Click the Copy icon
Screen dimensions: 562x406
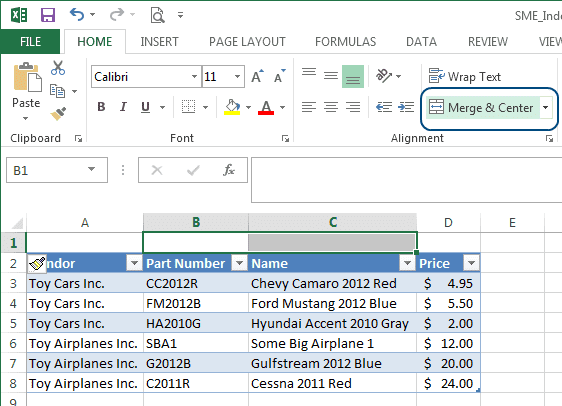click(58, 91)
